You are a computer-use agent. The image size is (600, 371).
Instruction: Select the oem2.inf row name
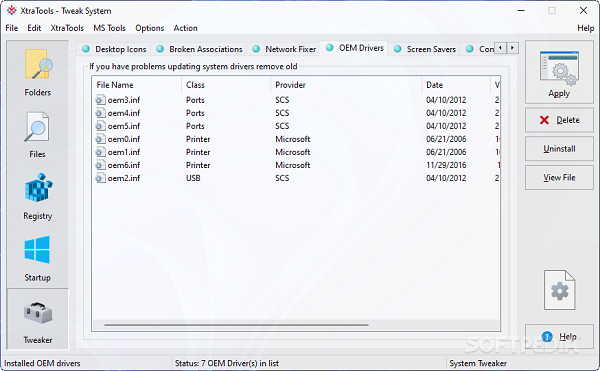tap(124, 178)
